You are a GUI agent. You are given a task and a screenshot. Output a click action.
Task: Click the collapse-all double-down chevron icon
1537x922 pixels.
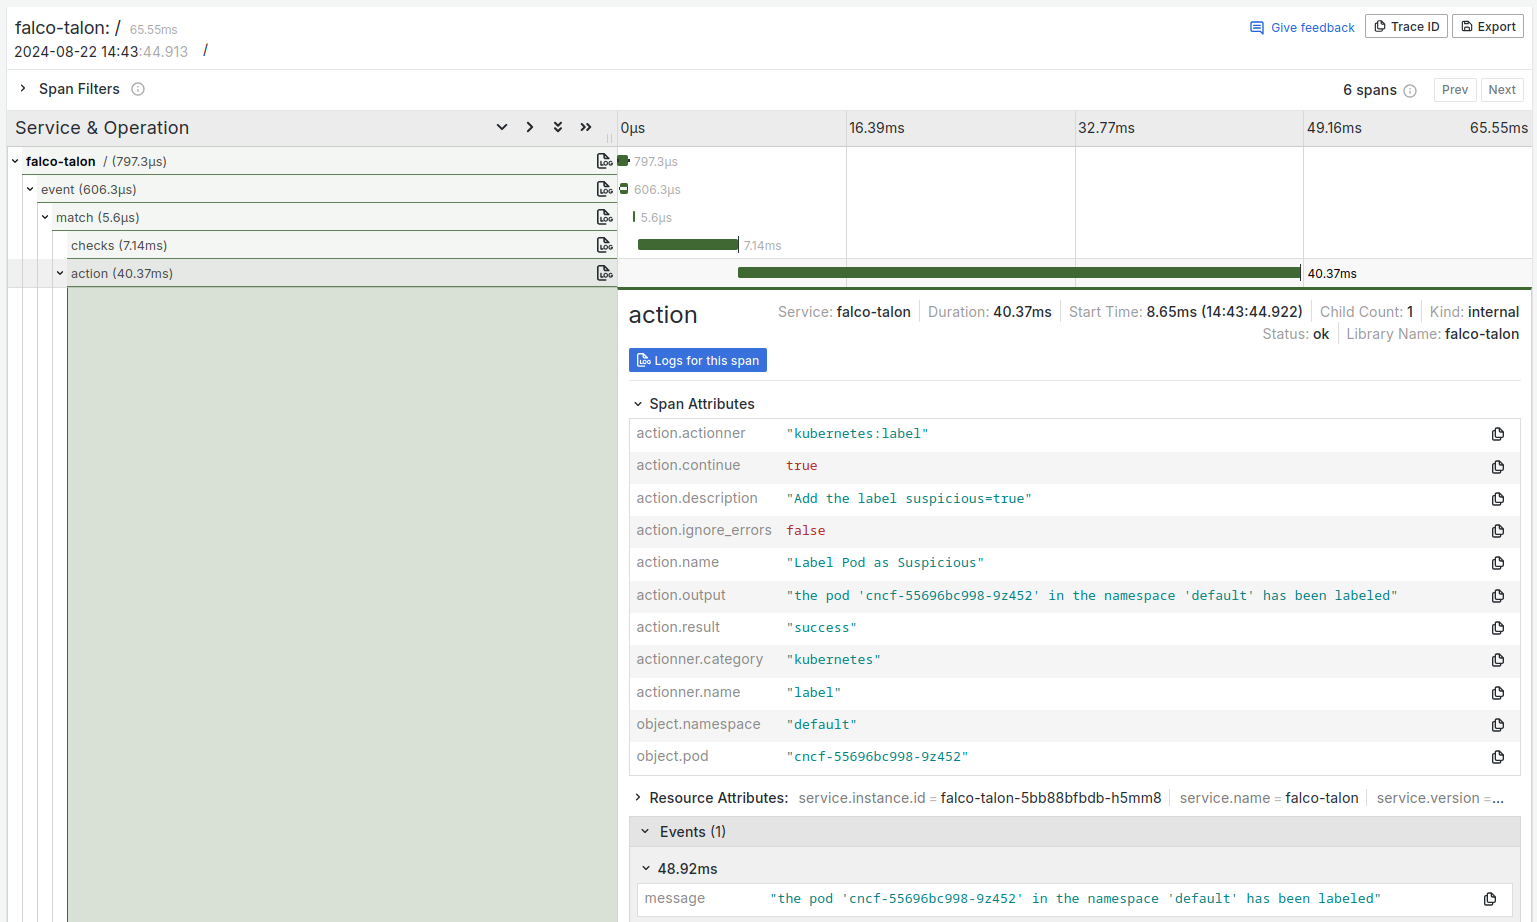pos(557,127)
